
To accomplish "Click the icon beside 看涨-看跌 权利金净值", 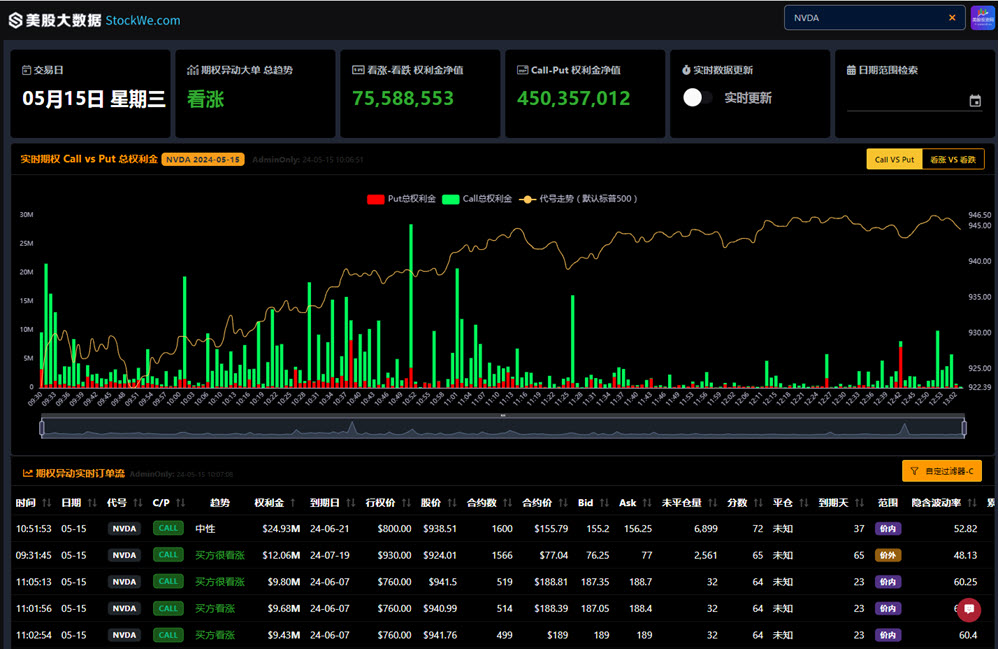I will point(358,70).
